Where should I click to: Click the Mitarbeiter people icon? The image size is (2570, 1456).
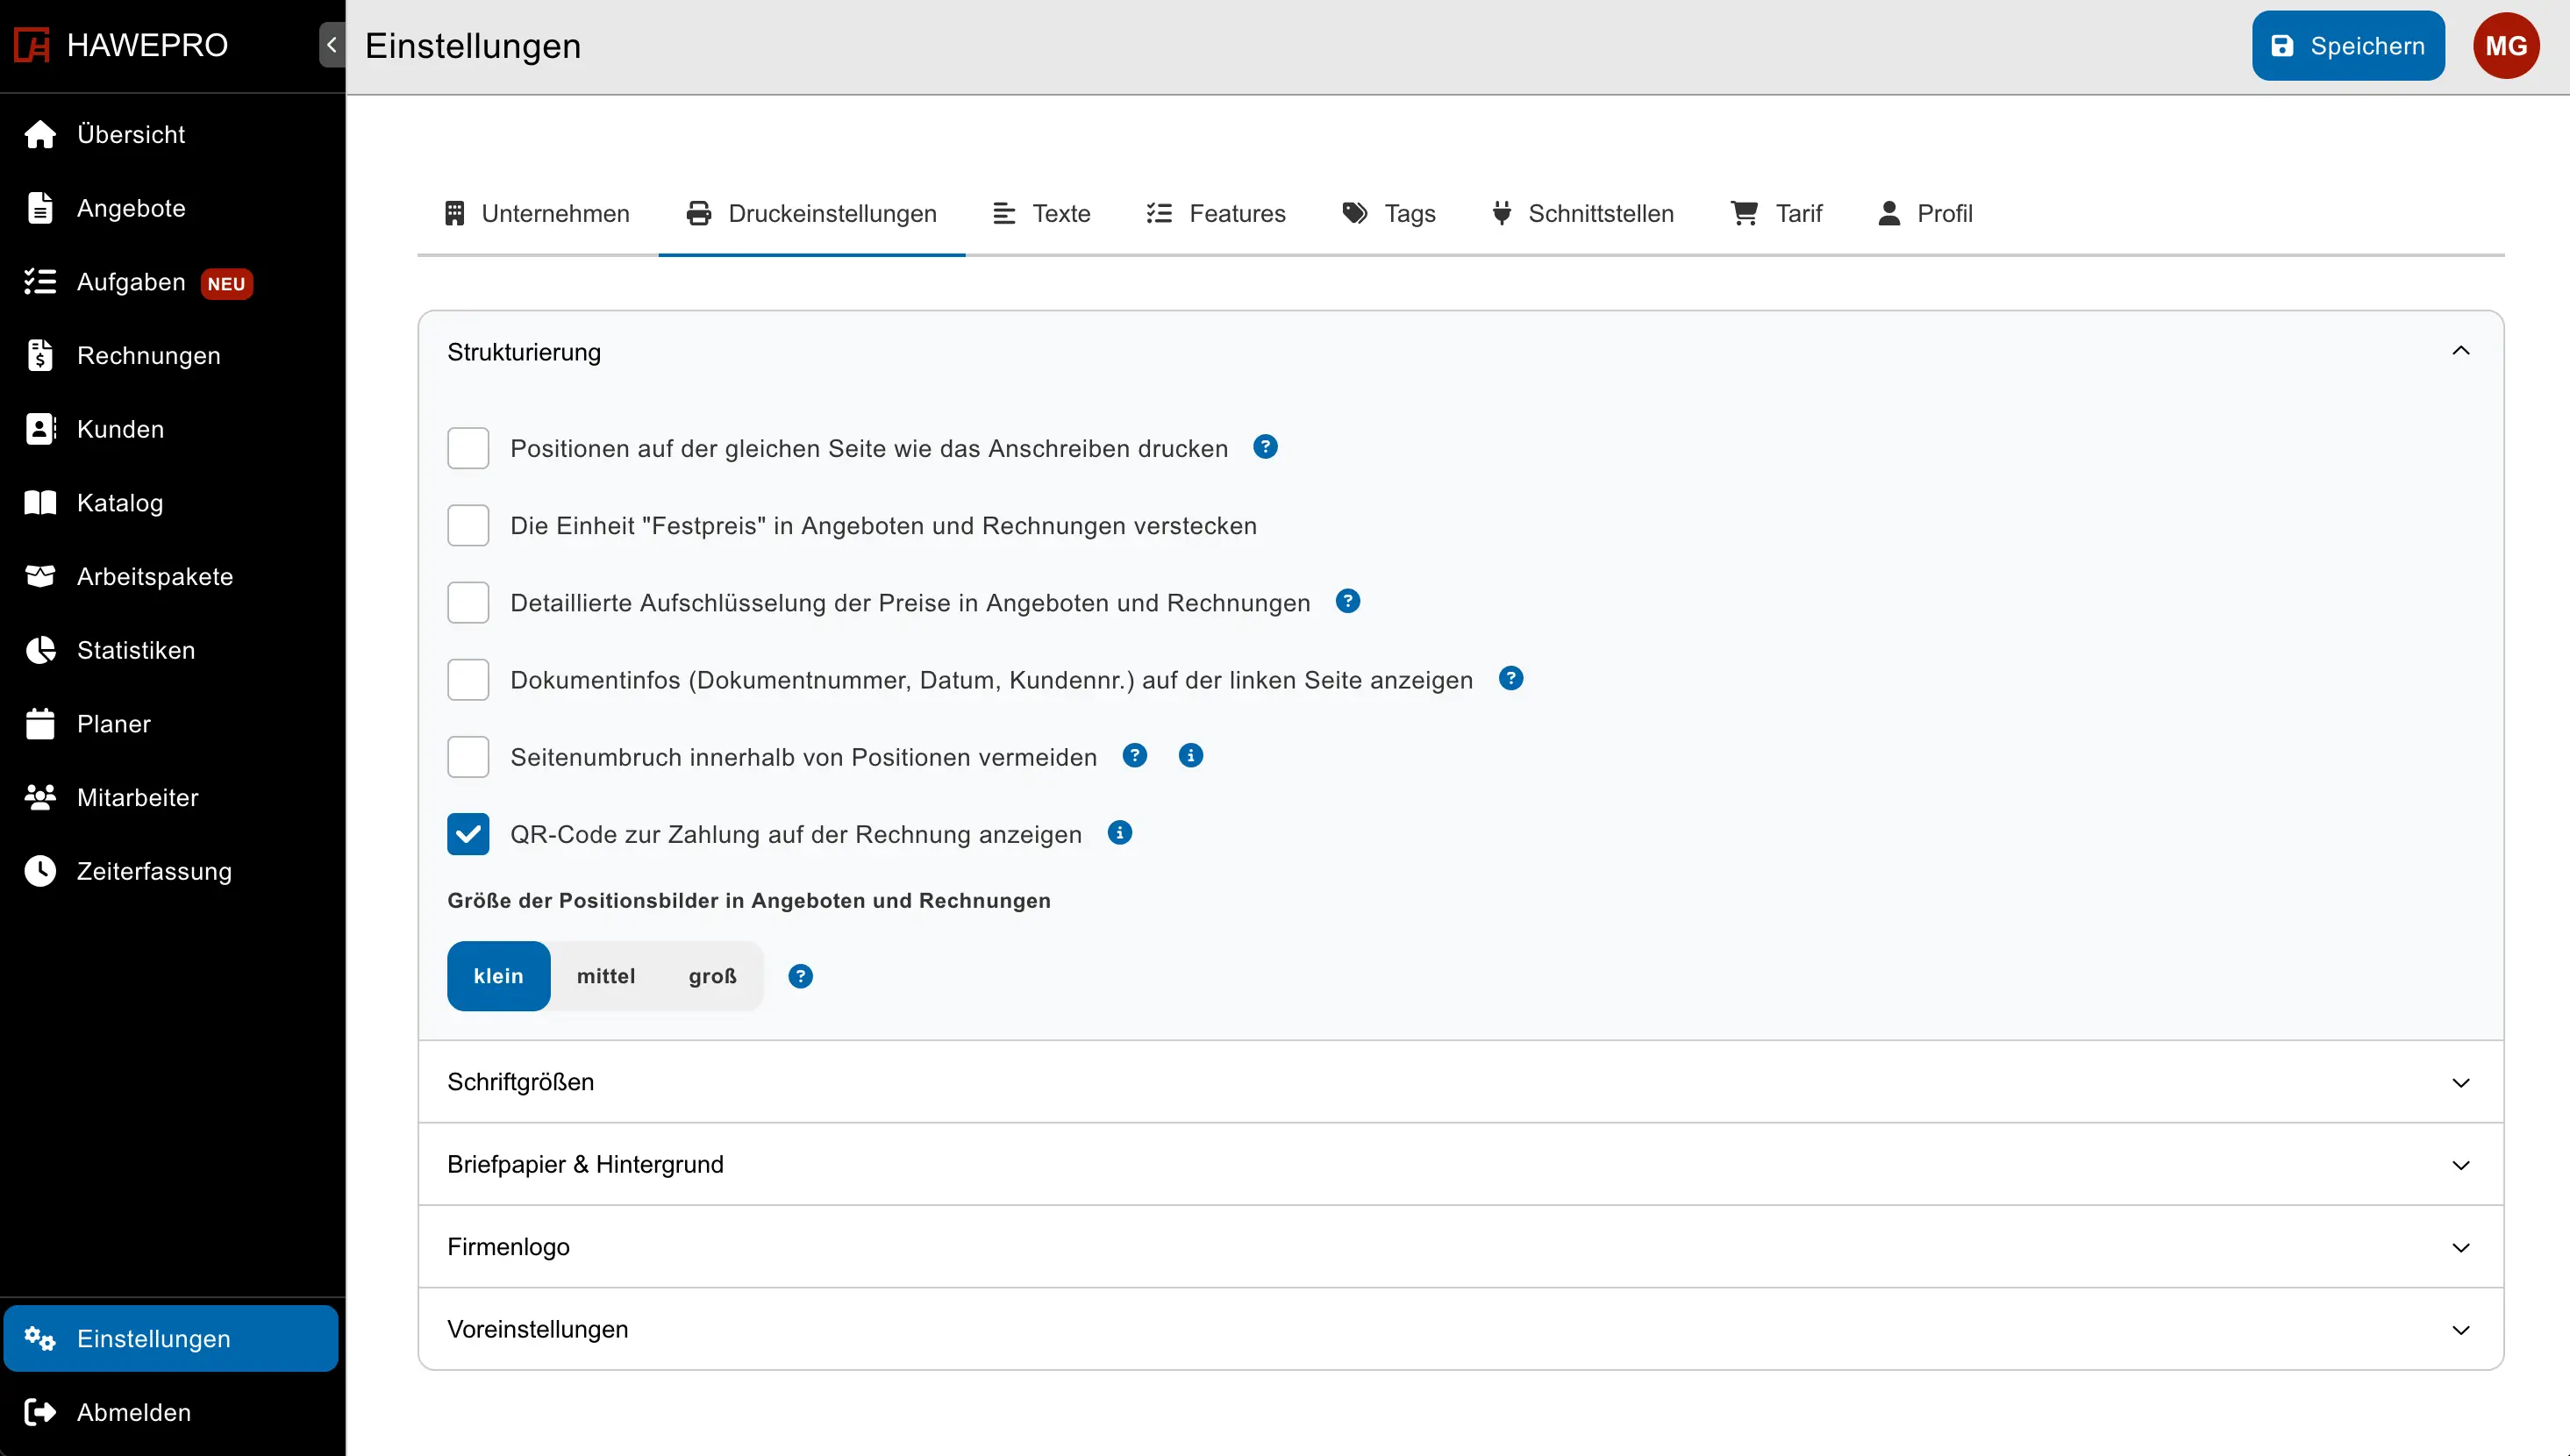coord(40,797)
